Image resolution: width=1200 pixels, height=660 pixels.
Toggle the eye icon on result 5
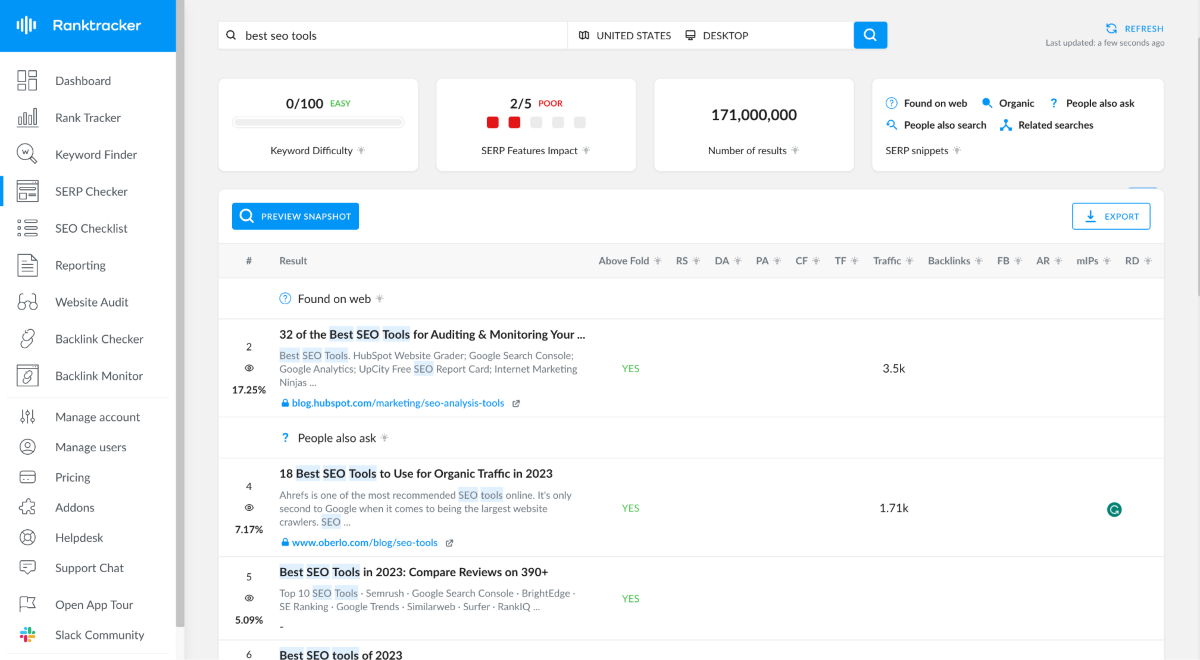(x=249, y=598)
